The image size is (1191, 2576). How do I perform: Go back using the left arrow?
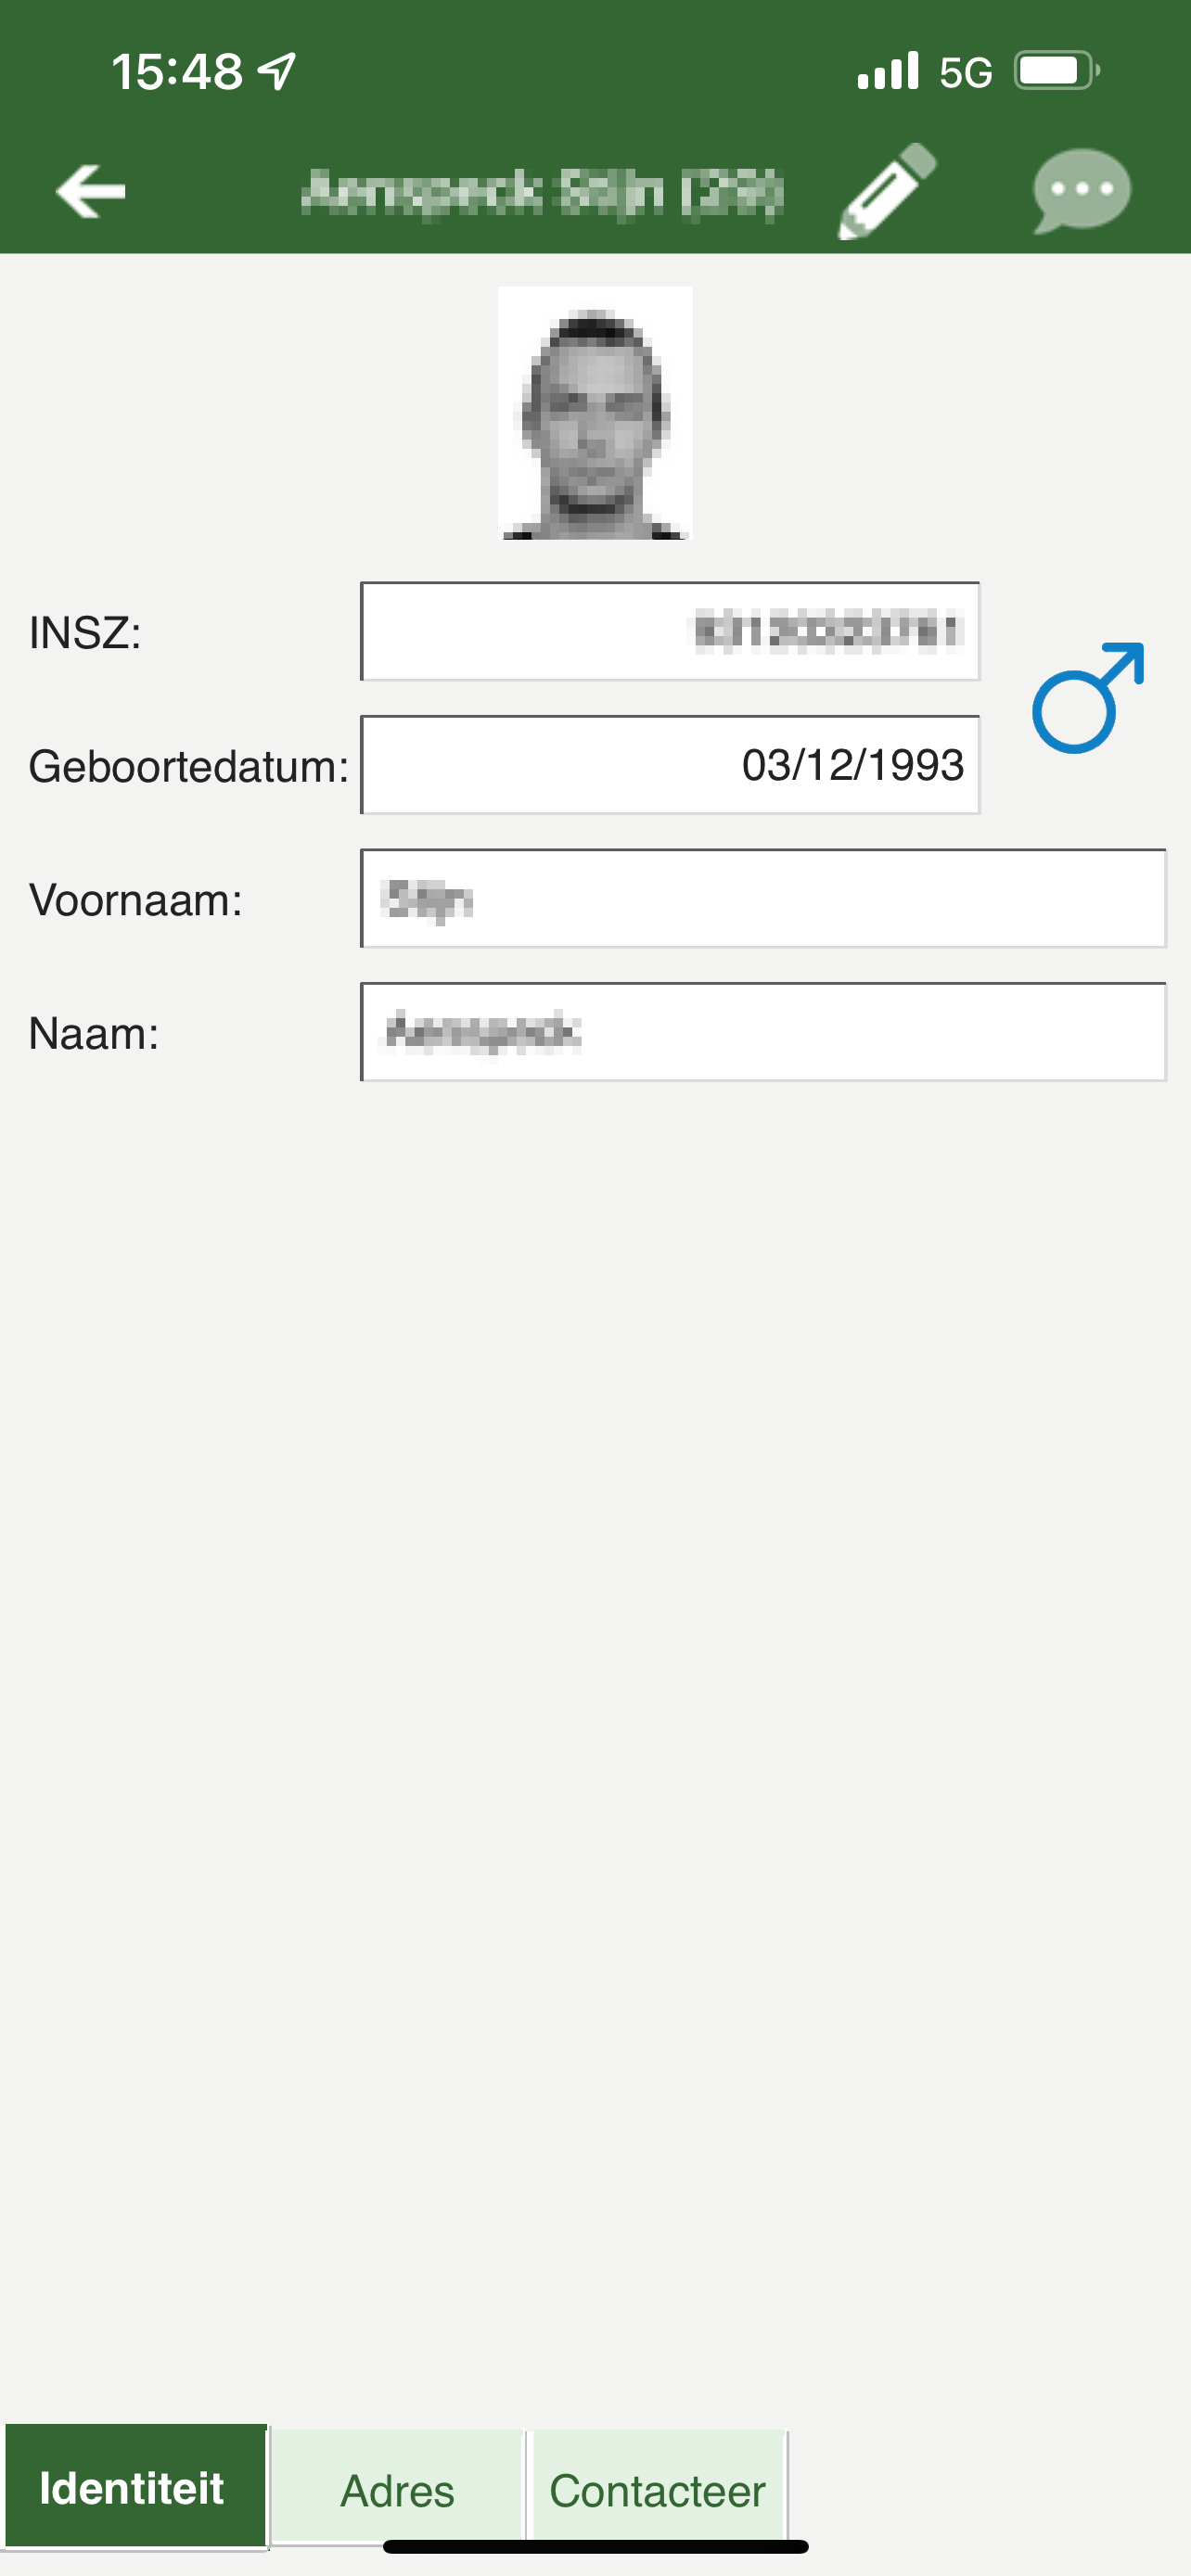click(x=91, y=190)
